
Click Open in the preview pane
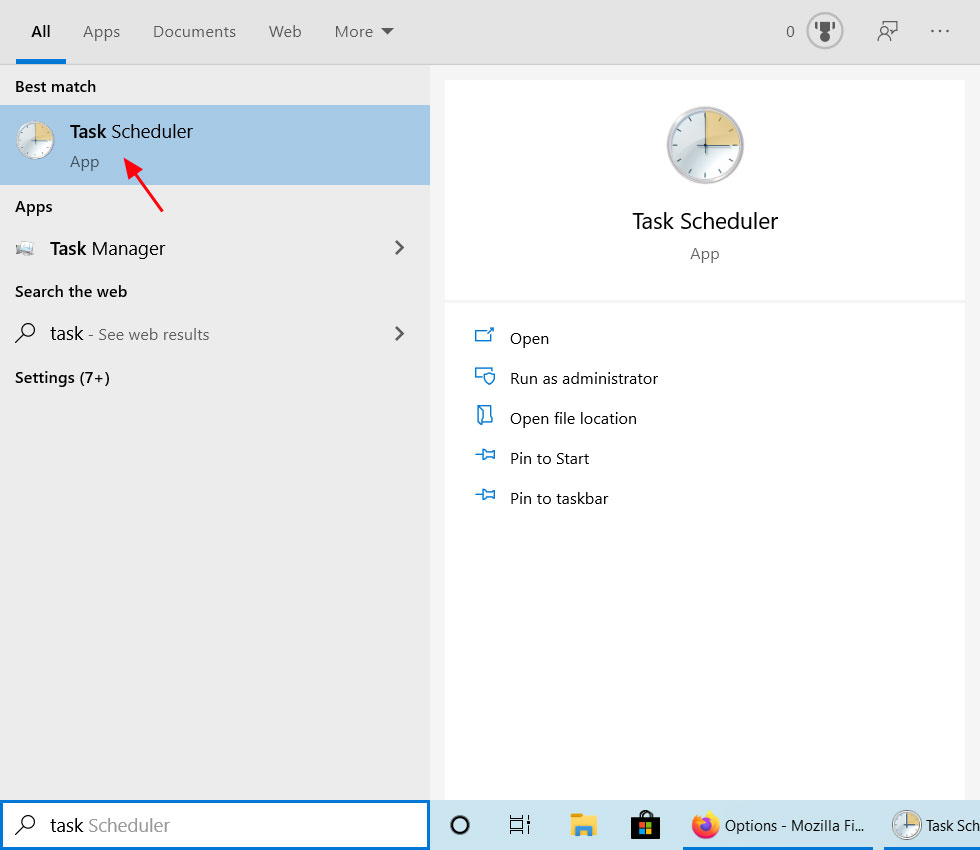point(529,338)
